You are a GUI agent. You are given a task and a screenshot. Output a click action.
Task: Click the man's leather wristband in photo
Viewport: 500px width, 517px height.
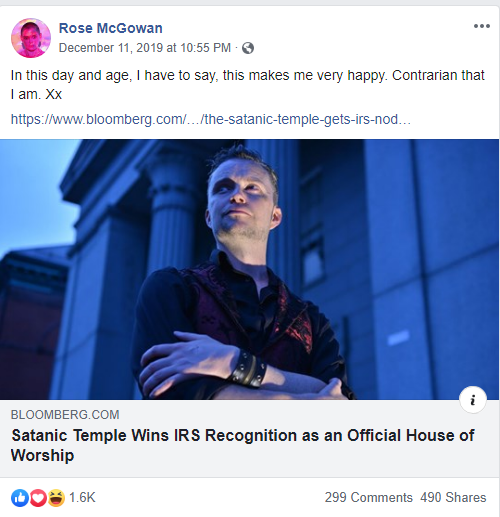click(x=248, y=370)
